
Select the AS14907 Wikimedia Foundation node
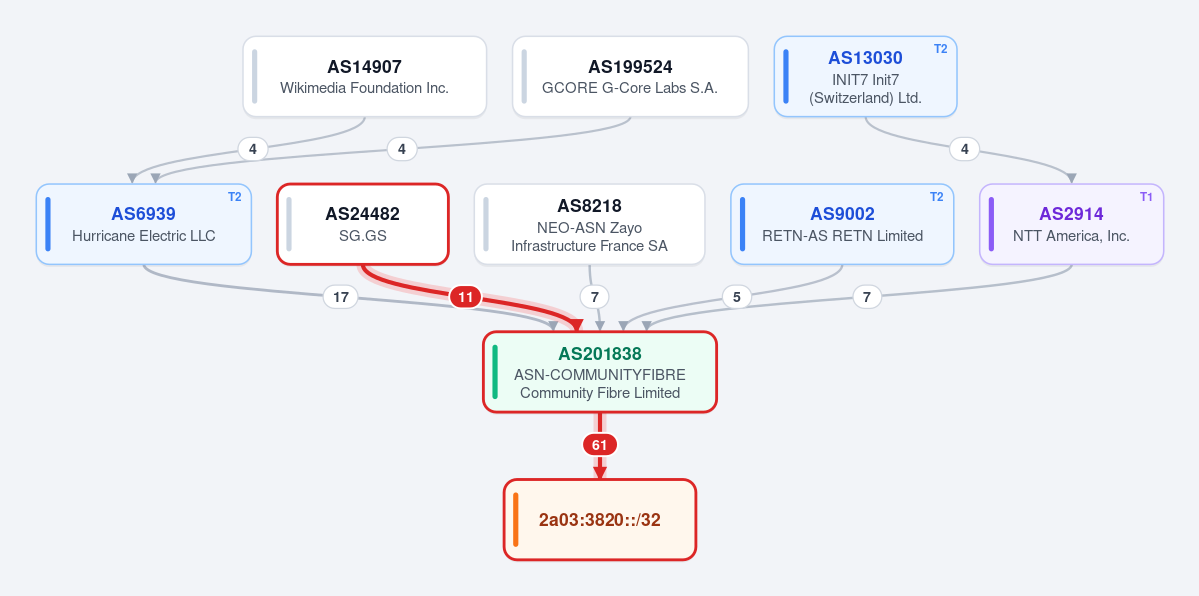[365, 77]
